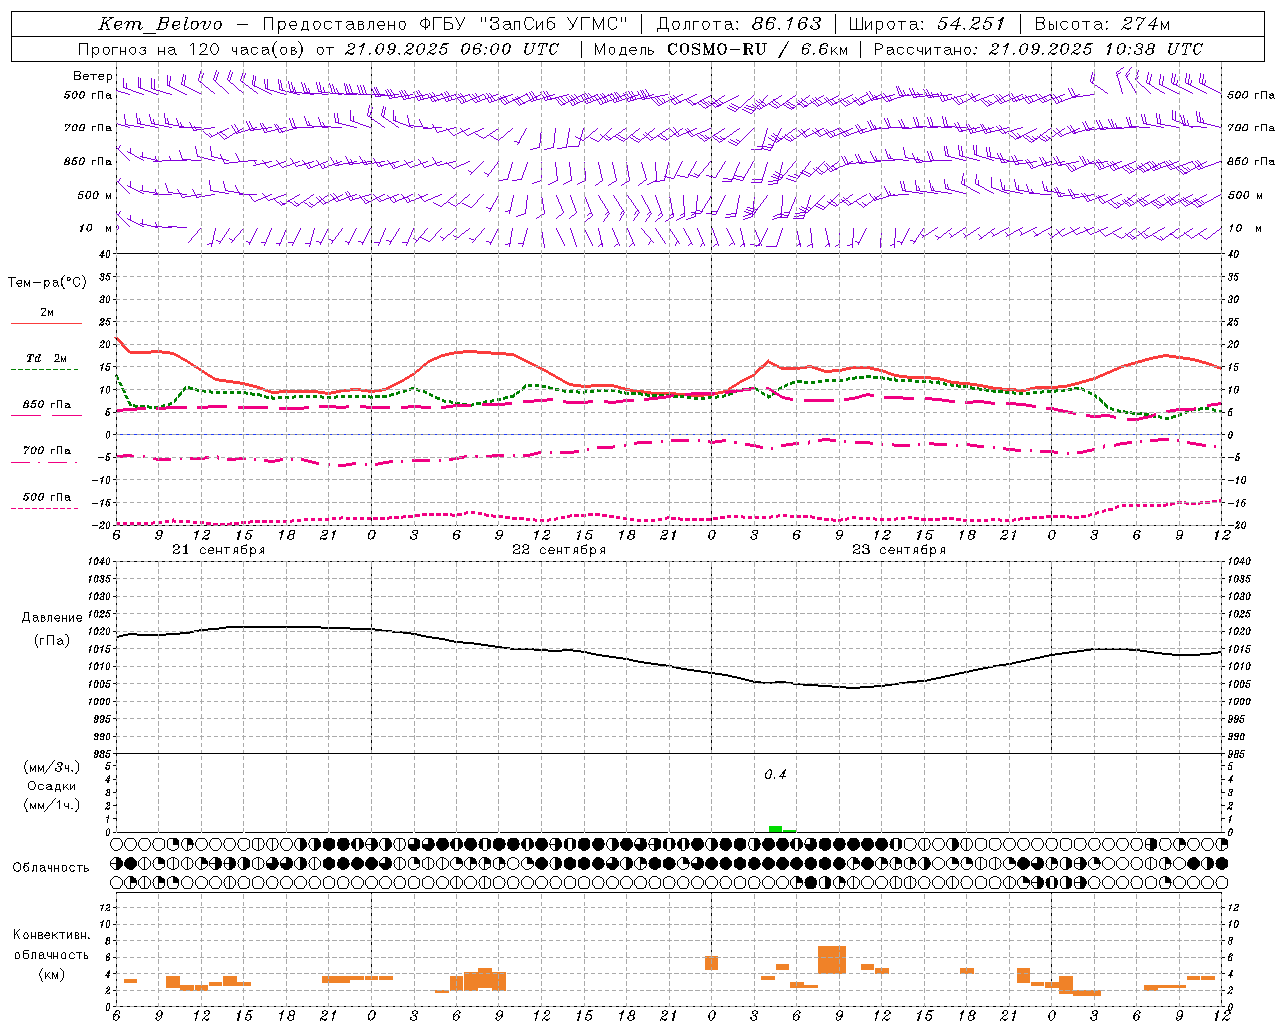This screenshot has width=1280, height=1024.
Task: Click the (мм/3ч.) precipitation unit label
Action: pyautogui.click(x=52, y=767)
